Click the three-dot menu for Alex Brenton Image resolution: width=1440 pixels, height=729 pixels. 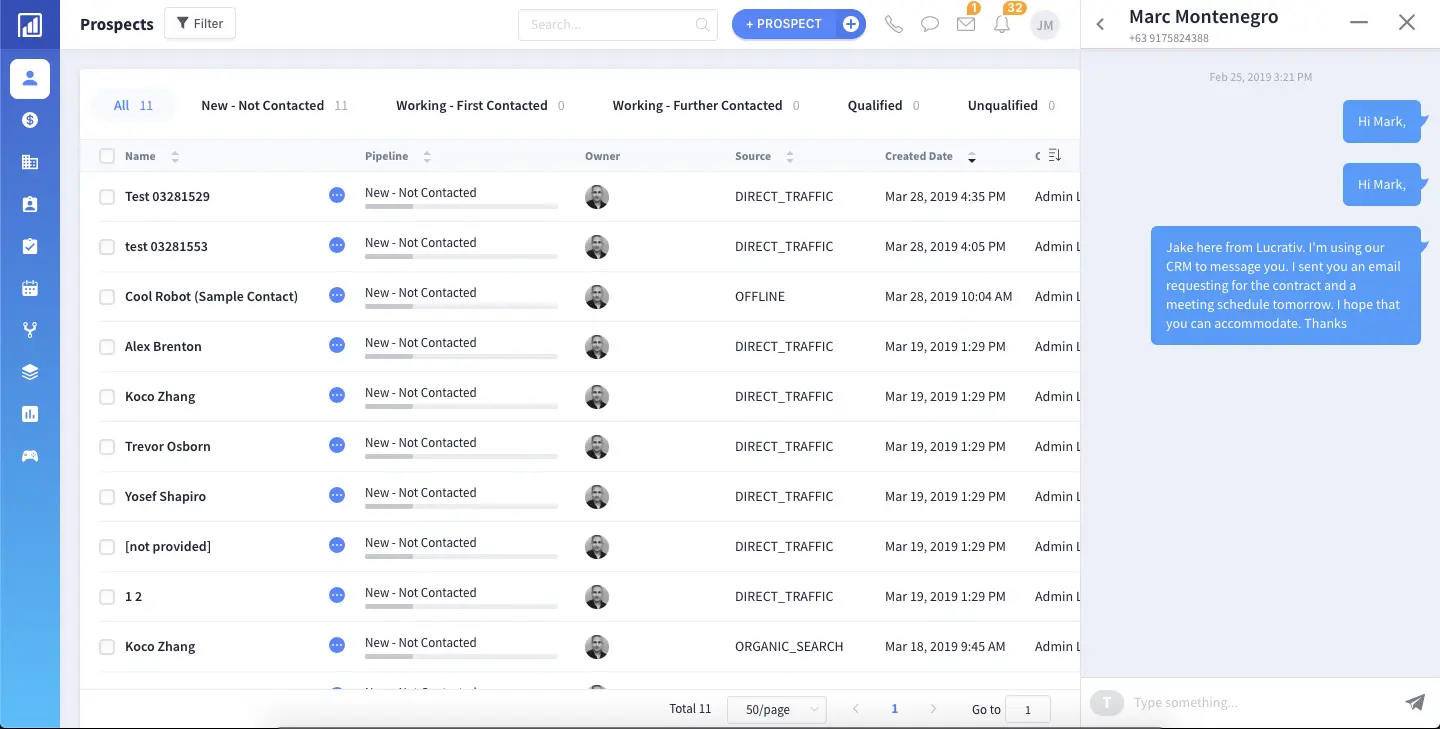[x=337, y=346]
